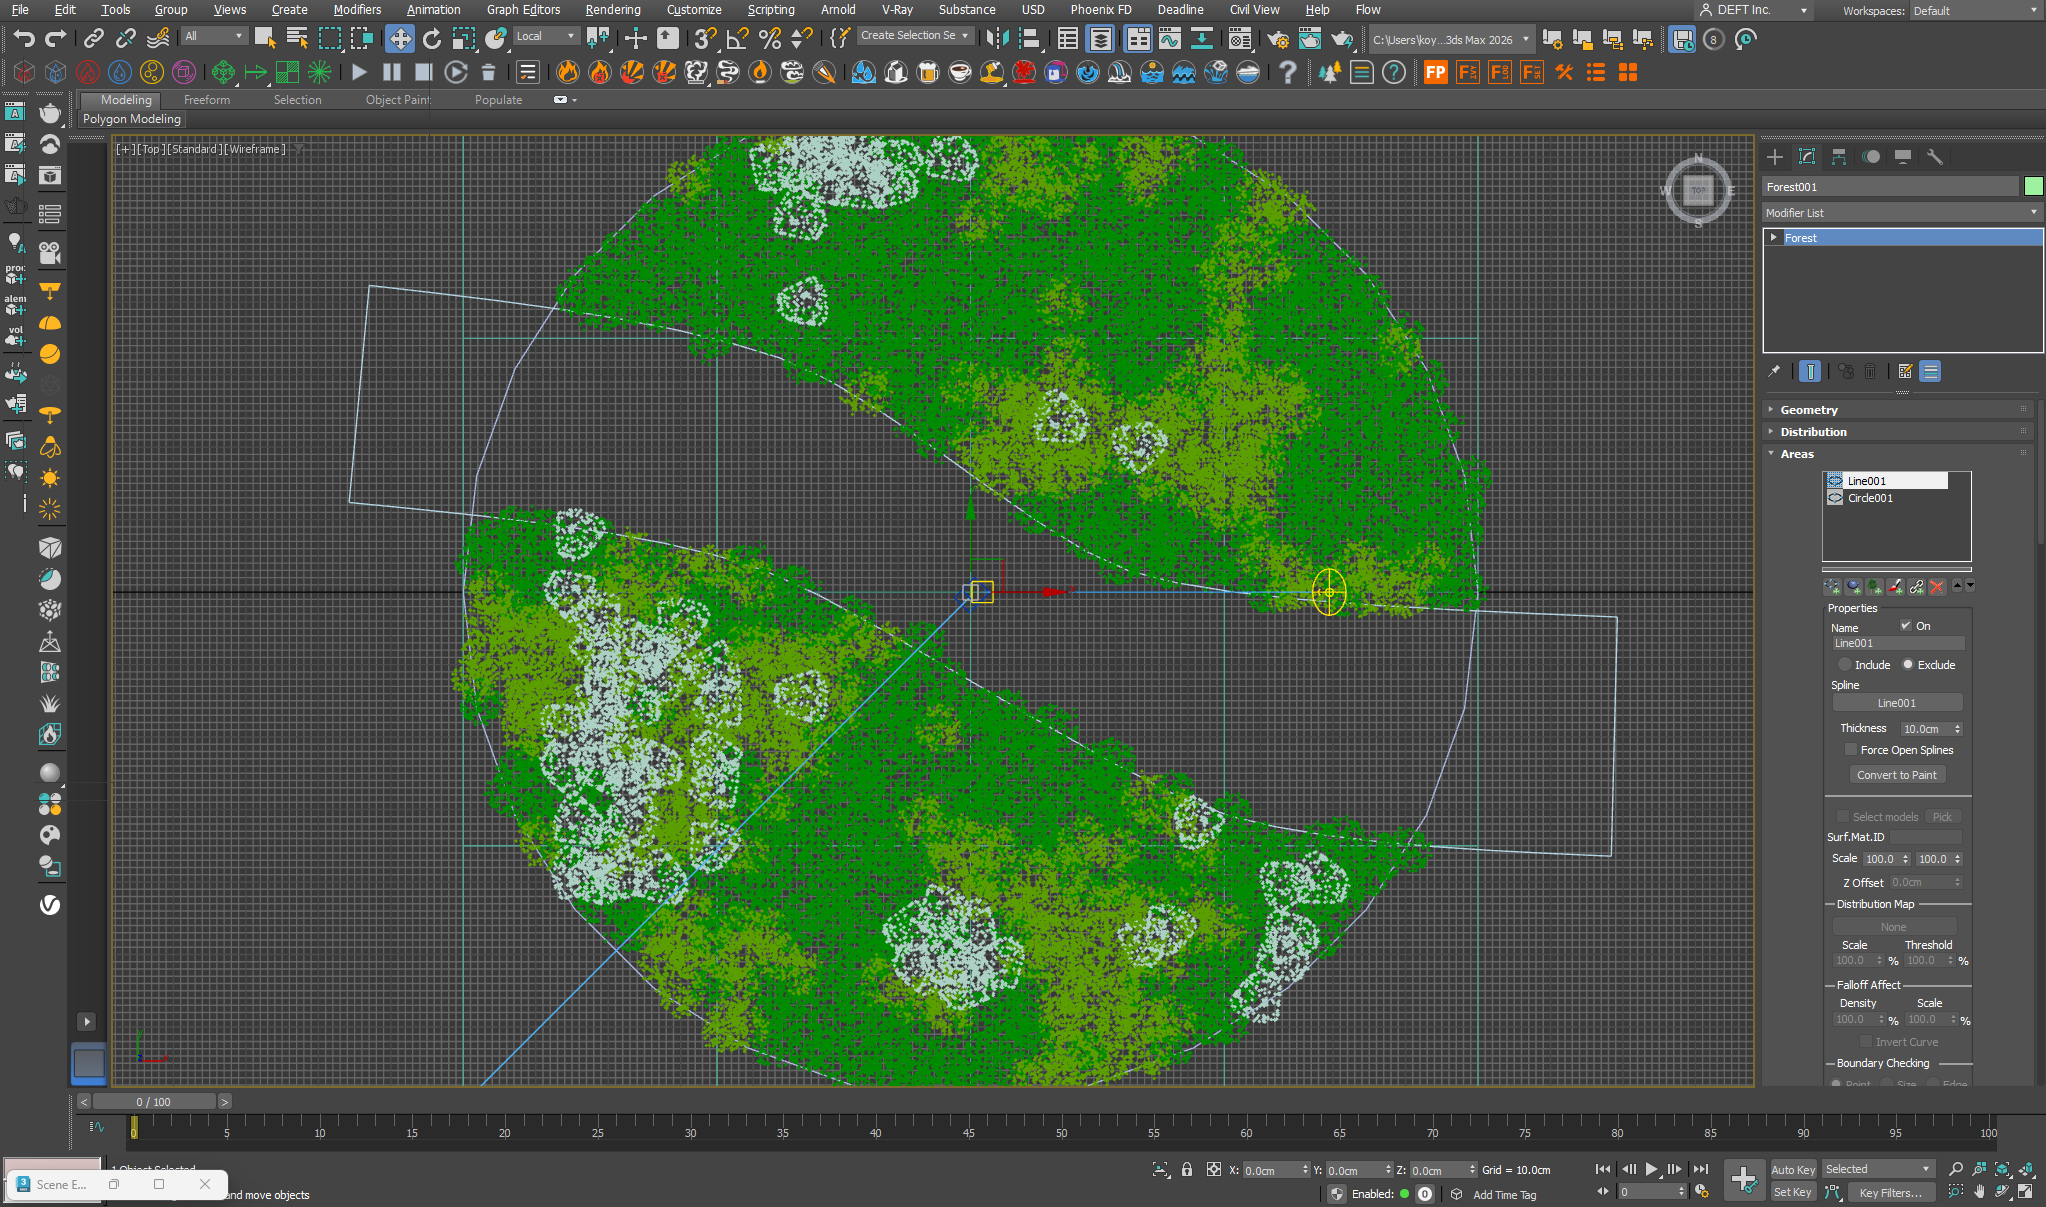Select the Include radio button
This screenshot has width=2046, height=1207.
point(1846,665)
